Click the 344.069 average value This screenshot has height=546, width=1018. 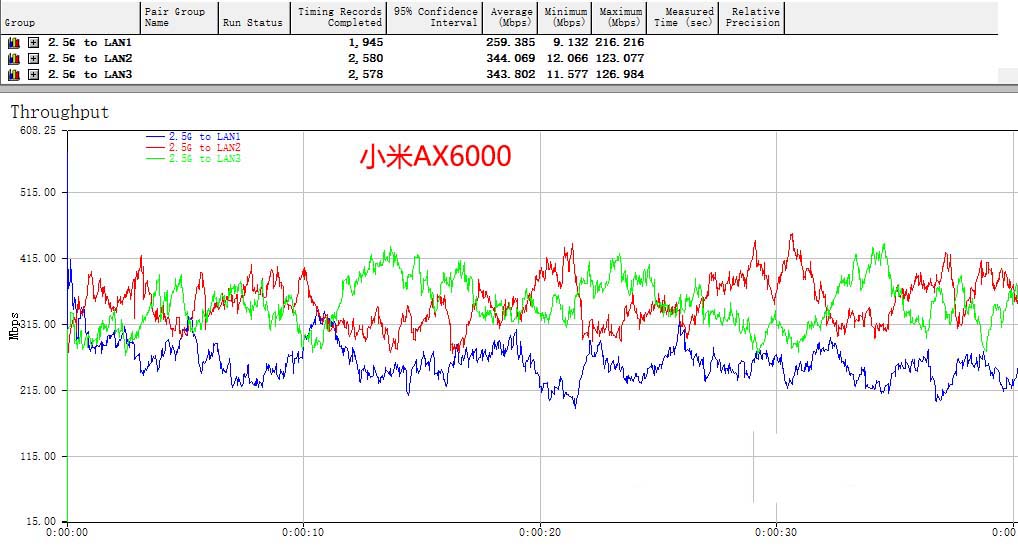[511, 58]
